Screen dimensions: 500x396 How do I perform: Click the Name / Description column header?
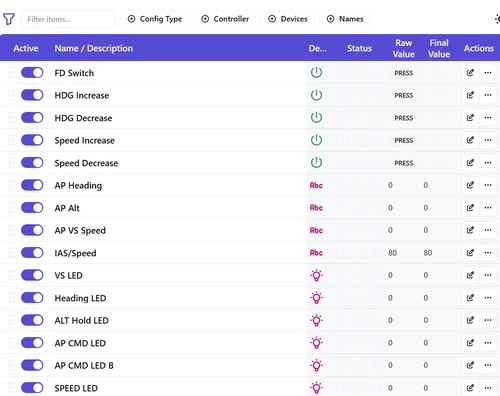94,48
